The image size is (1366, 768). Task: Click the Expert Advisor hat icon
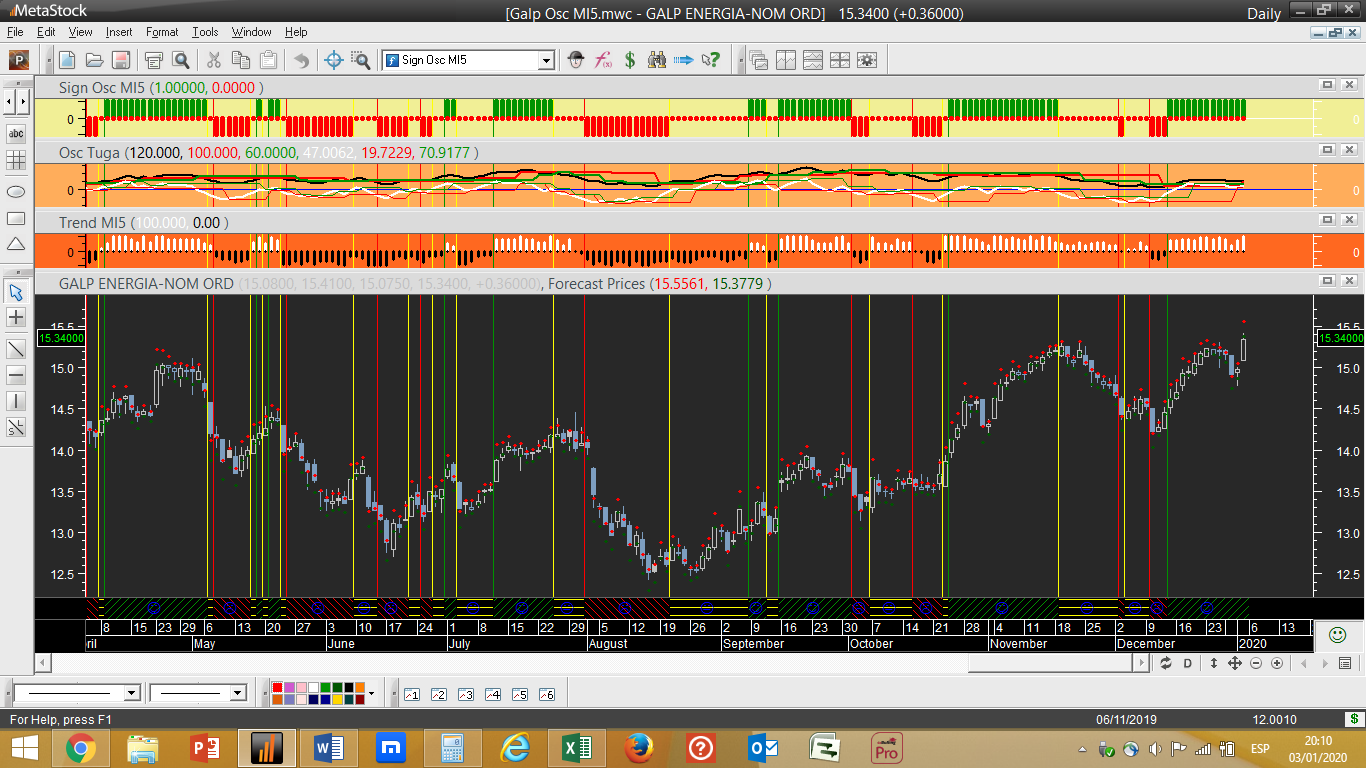[576, 60]
